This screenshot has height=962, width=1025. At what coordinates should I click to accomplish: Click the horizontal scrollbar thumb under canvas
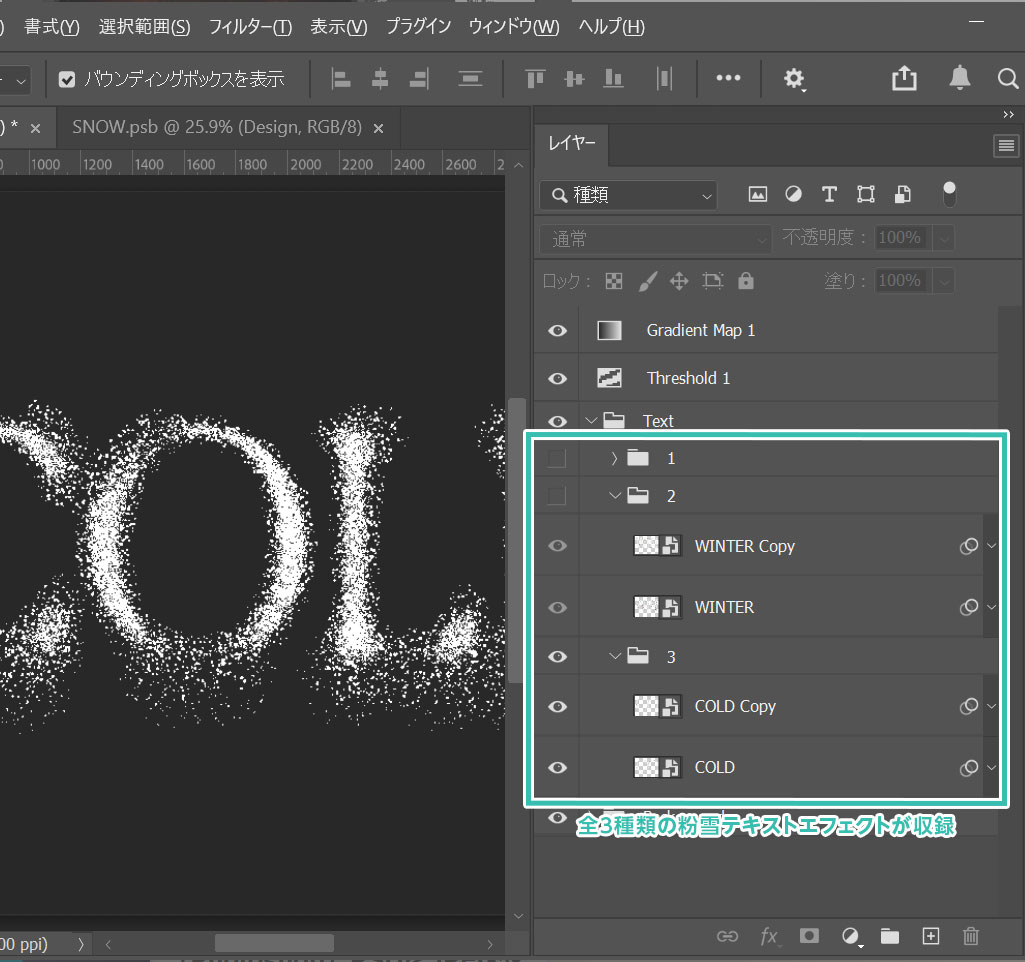[274, 943]
